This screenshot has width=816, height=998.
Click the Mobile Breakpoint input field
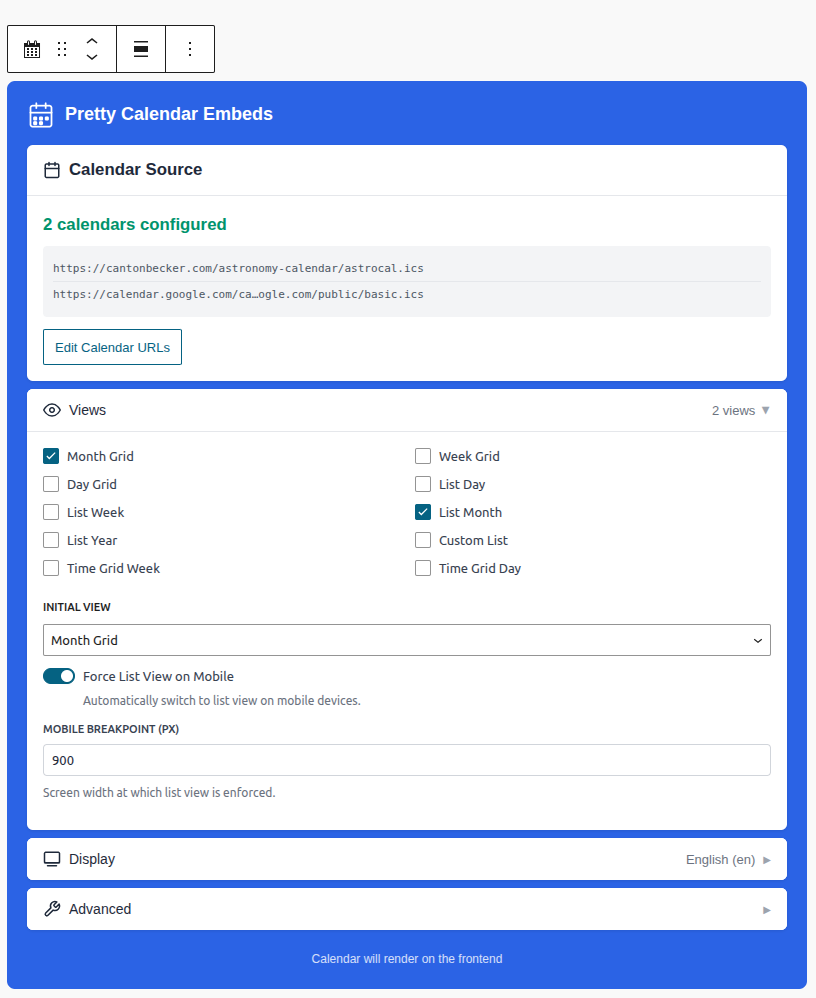pos(406,760)
